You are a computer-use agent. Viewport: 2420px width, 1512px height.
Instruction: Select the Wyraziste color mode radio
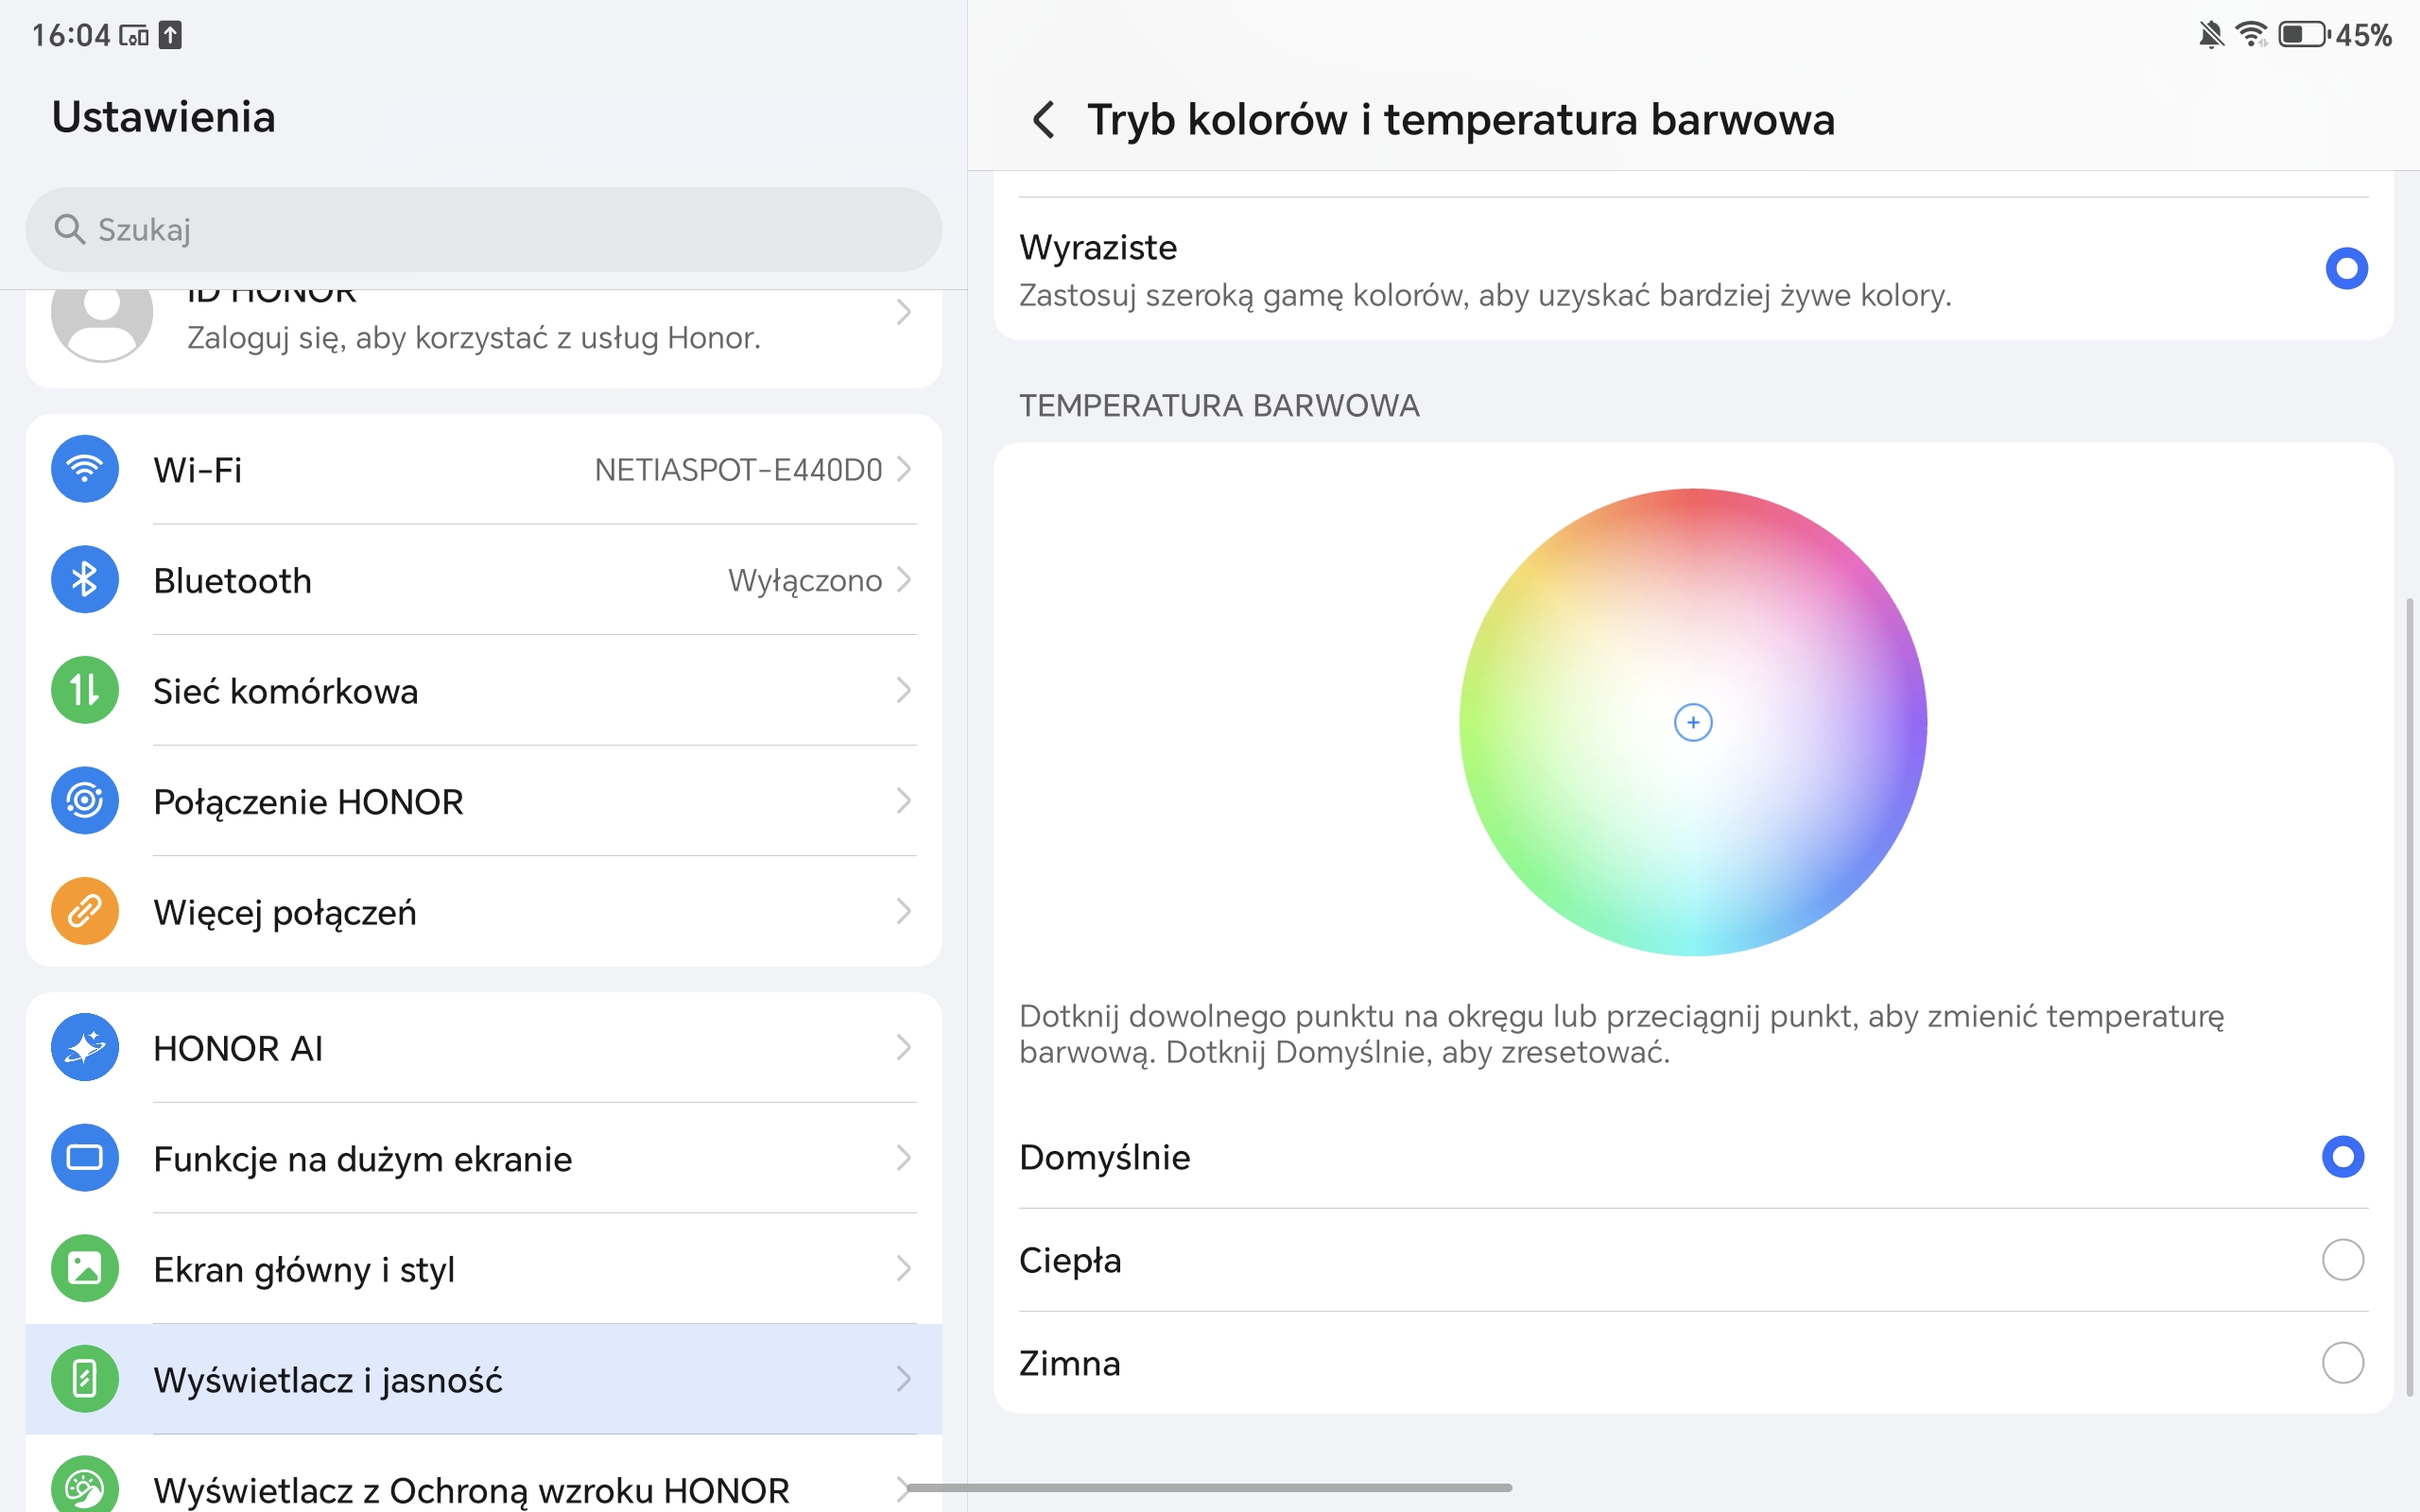pyautogui.click(x=2346, y=268)
